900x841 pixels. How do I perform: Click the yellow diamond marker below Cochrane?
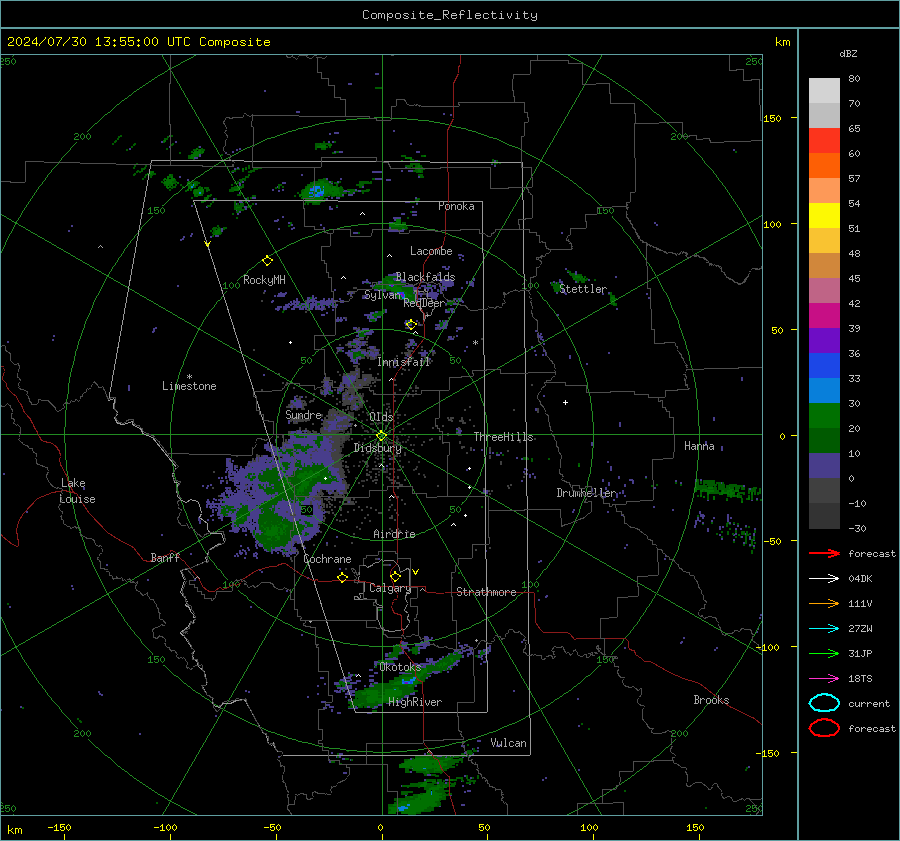(342, 577)
